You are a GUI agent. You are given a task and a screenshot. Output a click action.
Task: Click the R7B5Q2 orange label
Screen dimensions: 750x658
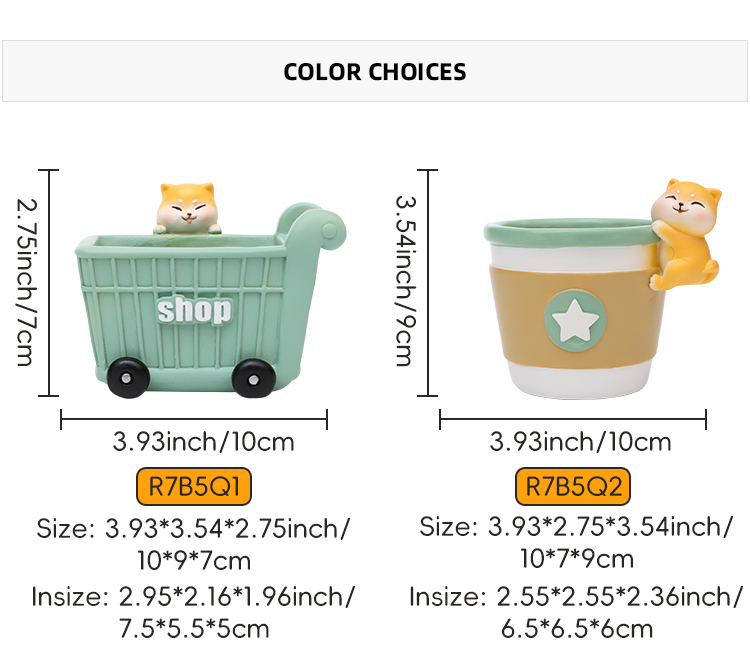point(573,487)
